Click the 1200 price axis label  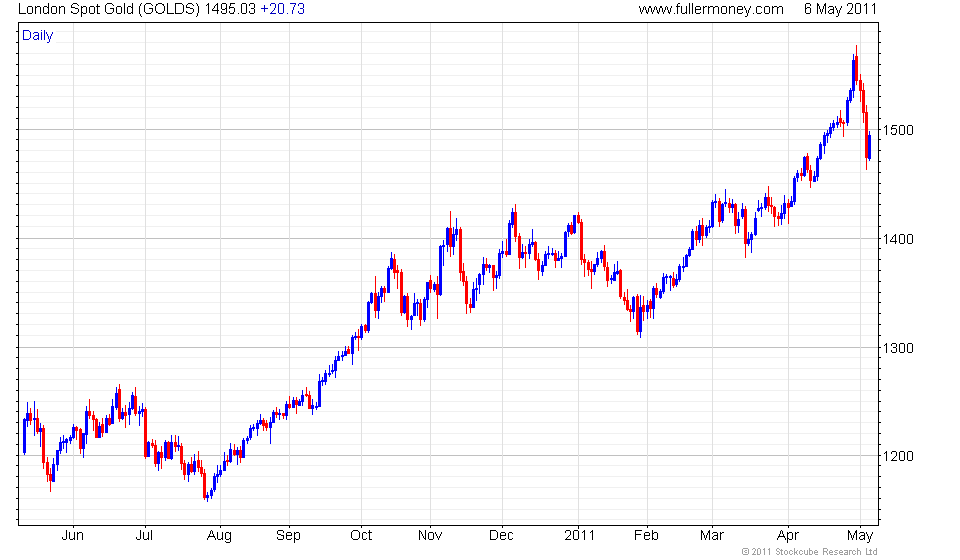pos(897,457)
